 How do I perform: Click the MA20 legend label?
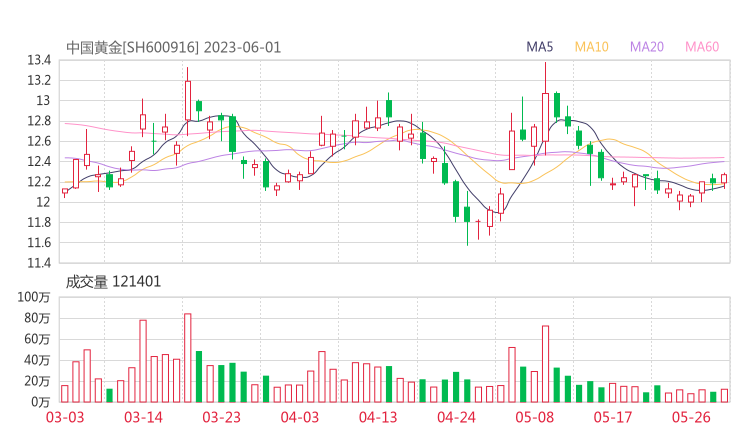[647, 47]
